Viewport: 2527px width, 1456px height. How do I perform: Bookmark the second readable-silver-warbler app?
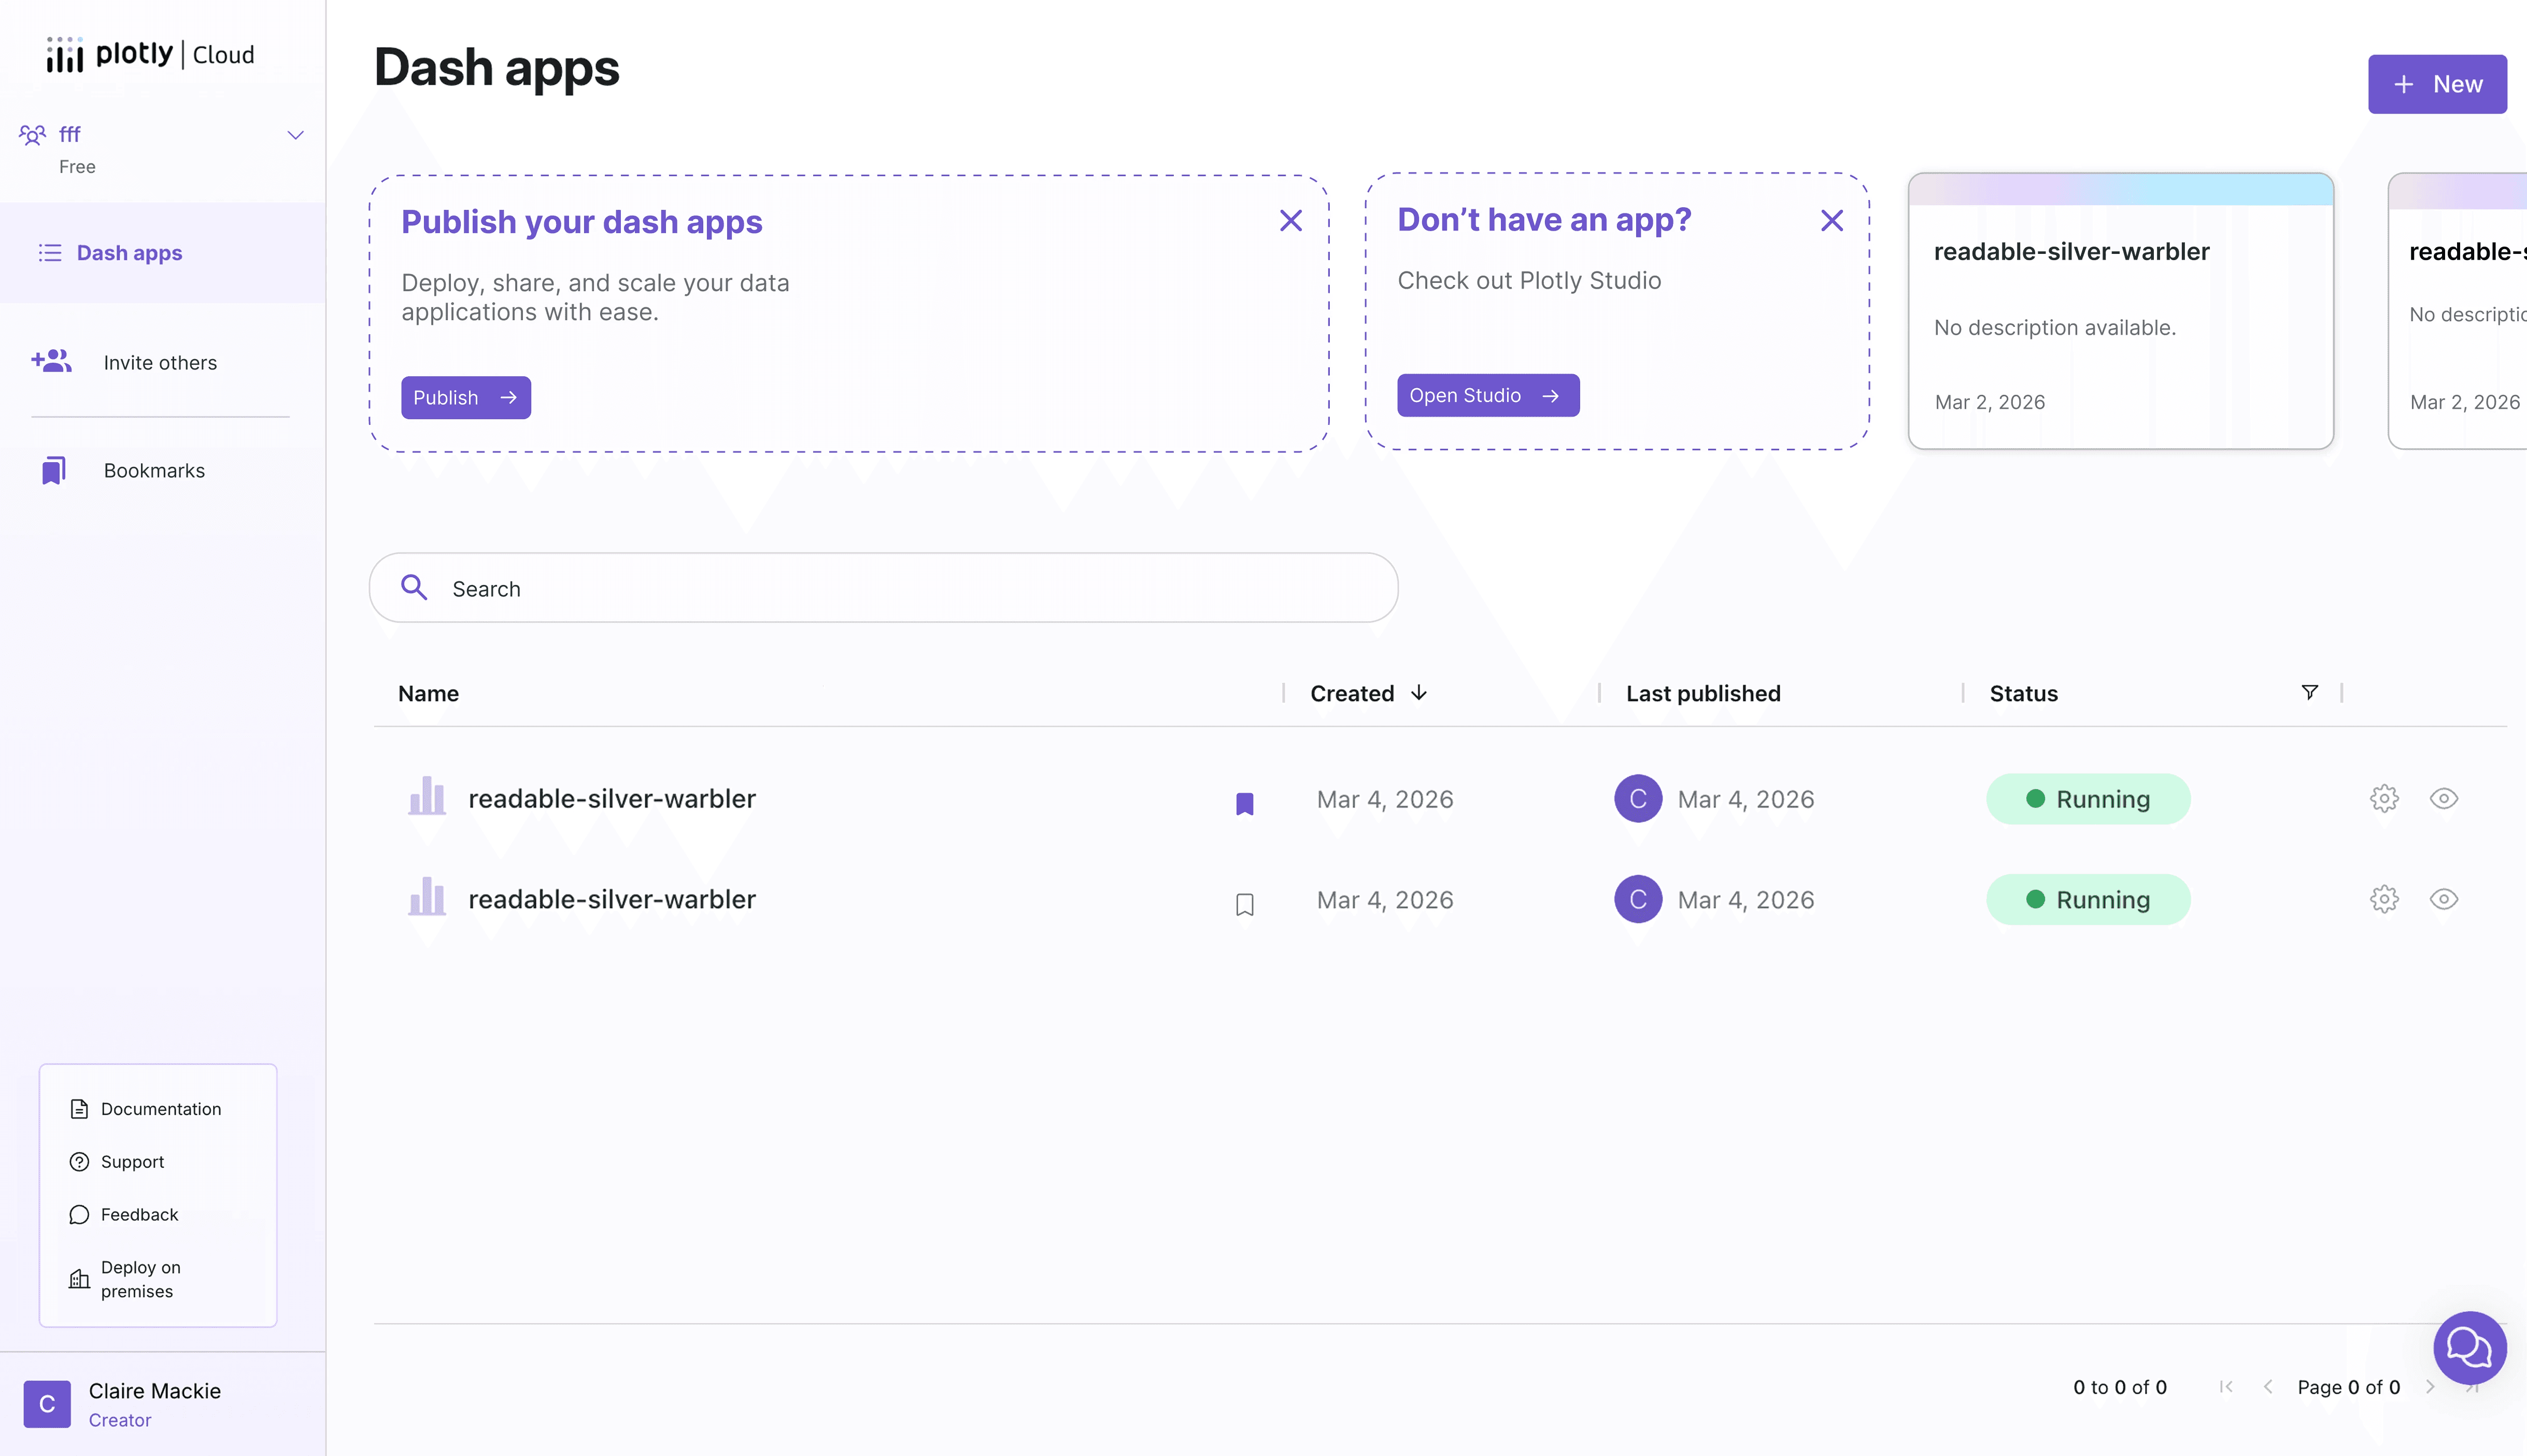(1244, 904)
